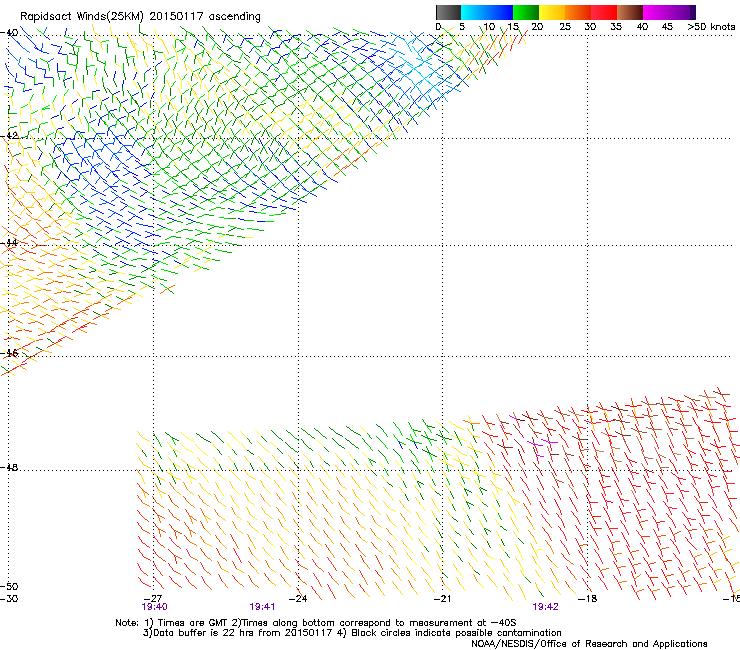
Task: Click the green 15-20 knots legend swatch
Action: coord(526,12)
